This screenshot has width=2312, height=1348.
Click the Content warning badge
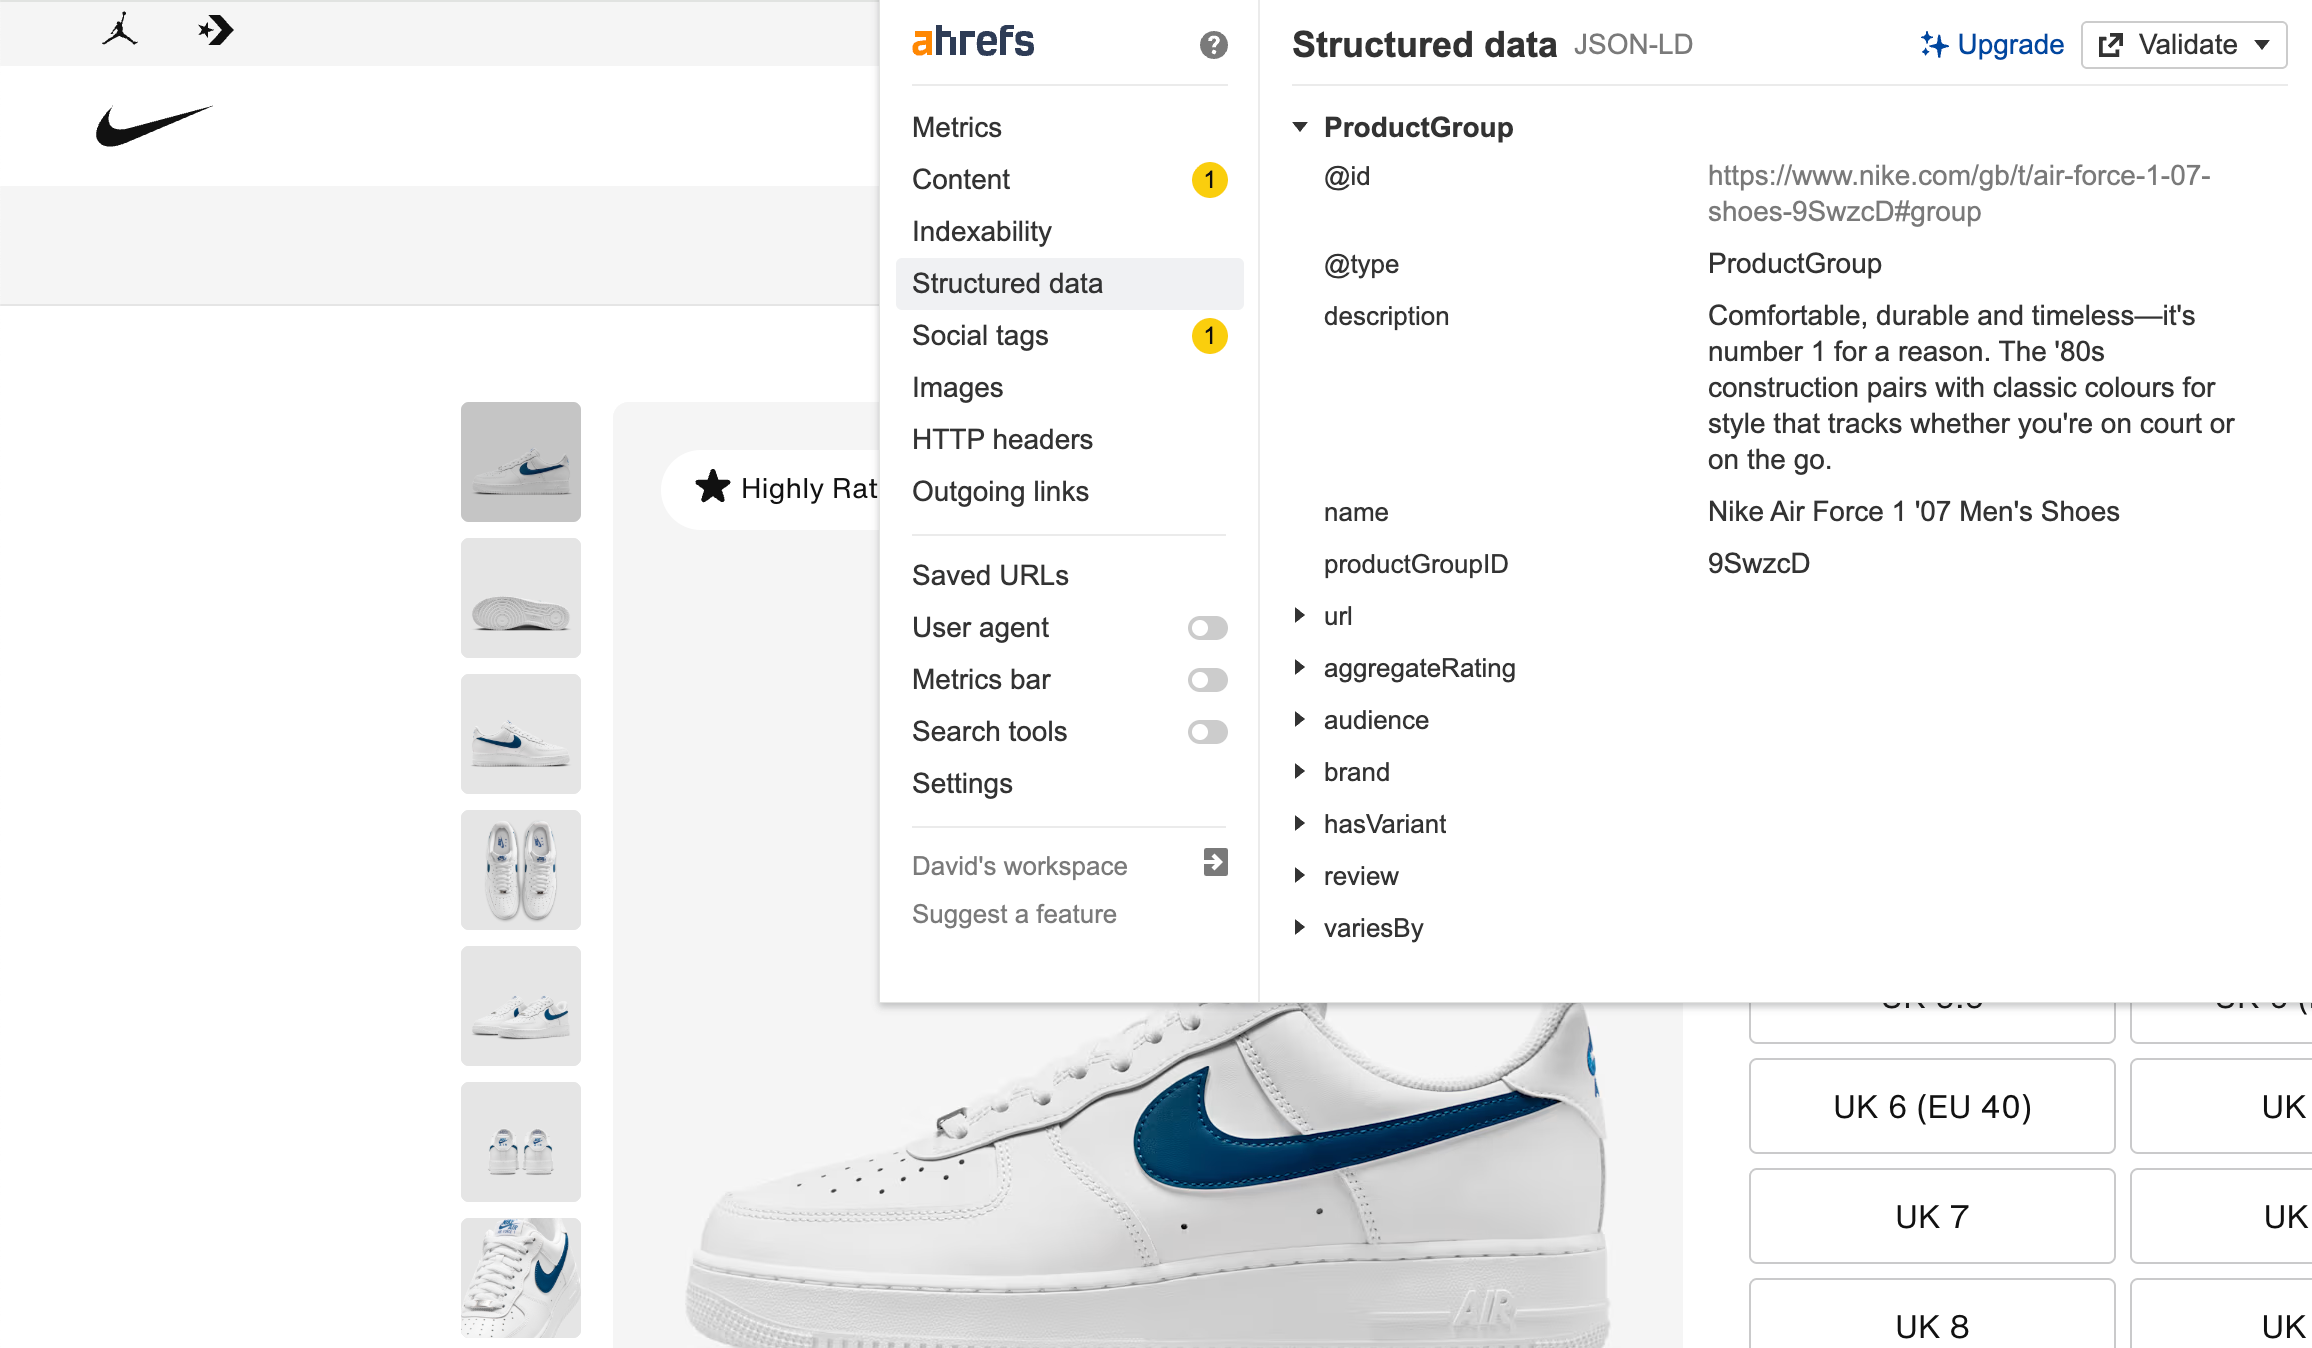(1209, 180)
